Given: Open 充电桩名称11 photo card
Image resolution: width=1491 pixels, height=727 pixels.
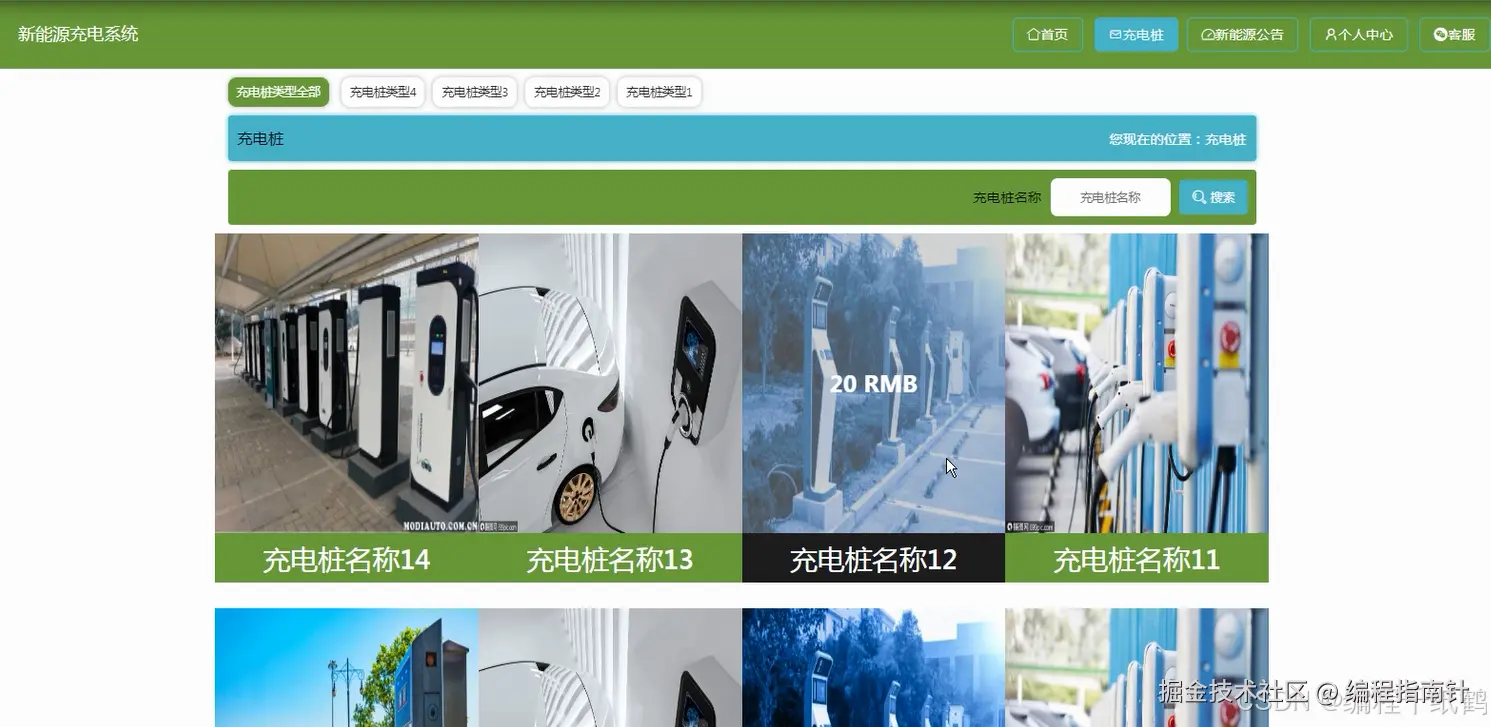Looking at the screenshot, I should point(1137,383).
